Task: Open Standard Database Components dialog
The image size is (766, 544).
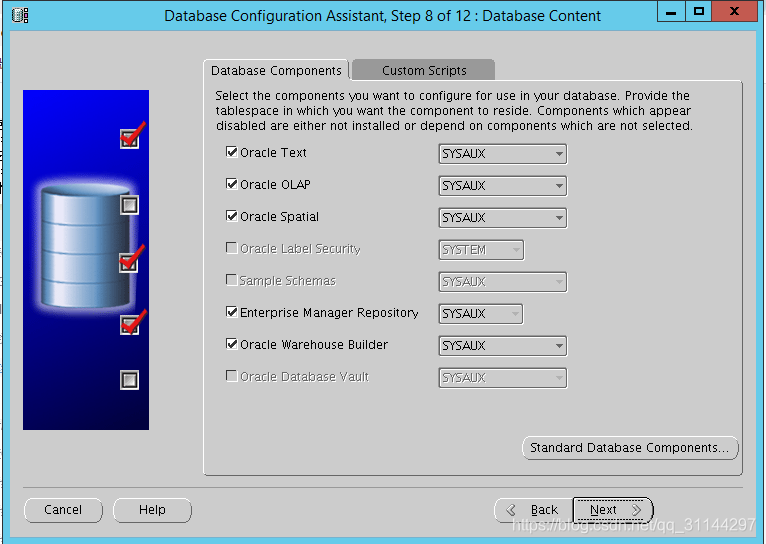Action: point(630,448)
